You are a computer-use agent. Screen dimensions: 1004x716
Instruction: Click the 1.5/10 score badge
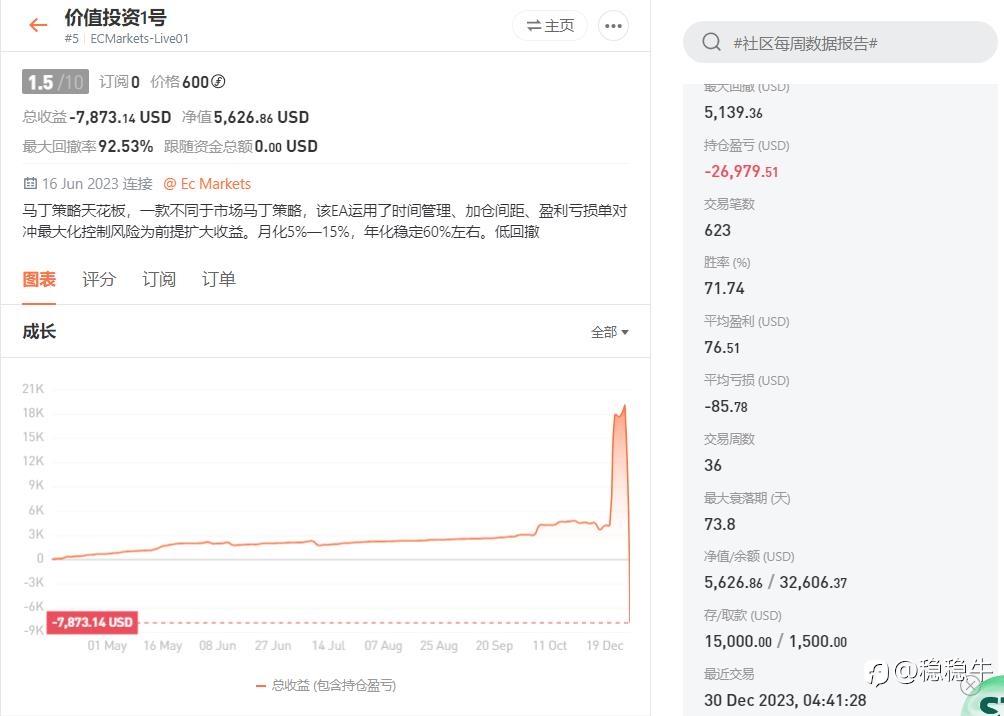coord(55,82)
